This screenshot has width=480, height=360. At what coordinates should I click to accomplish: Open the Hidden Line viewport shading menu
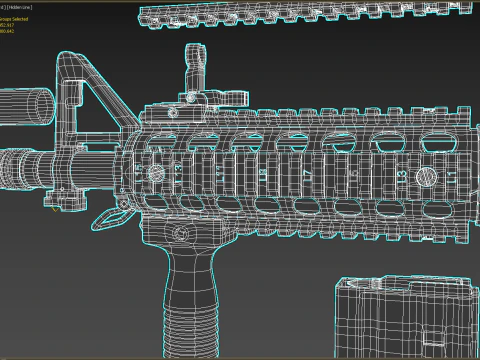click(20, 7)
